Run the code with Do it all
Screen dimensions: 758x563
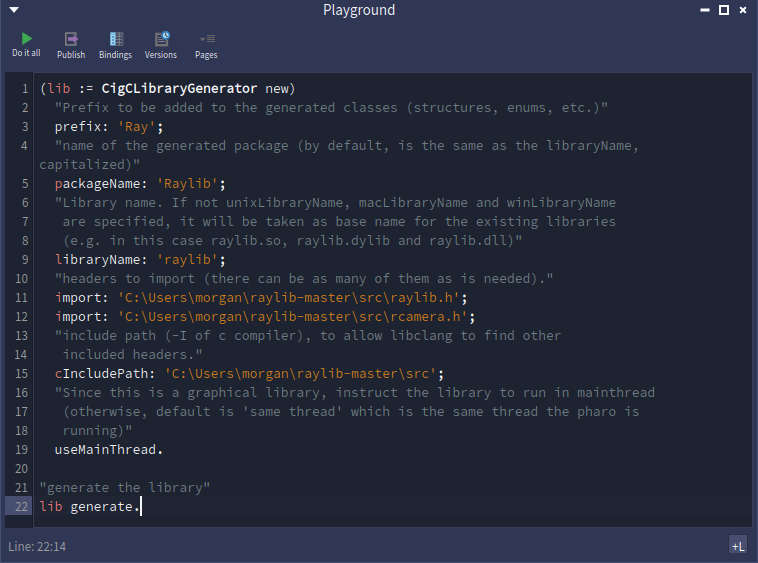26,45
